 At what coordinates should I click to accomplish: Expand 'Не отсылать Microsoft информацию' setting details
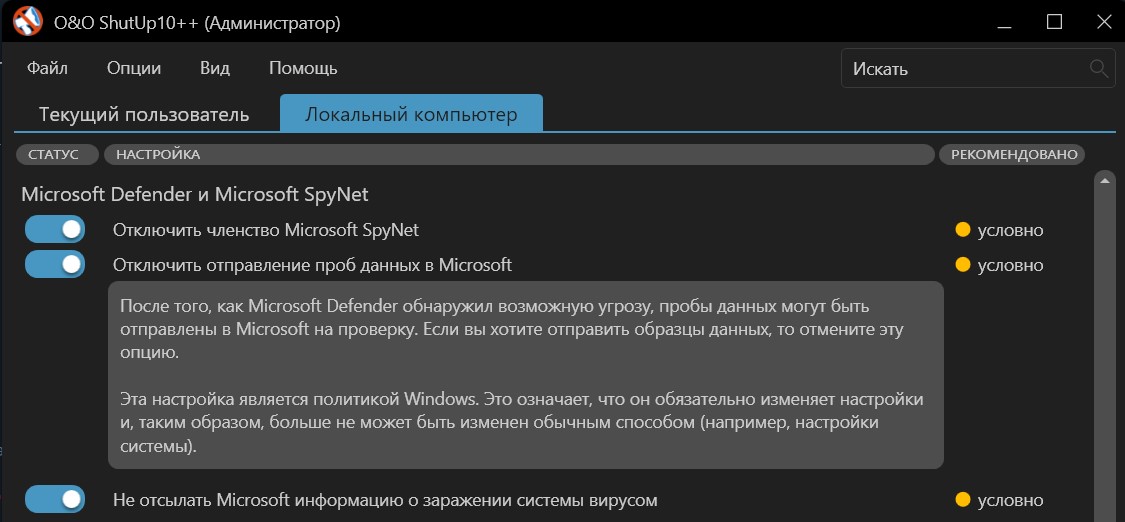tap(385, 499)
